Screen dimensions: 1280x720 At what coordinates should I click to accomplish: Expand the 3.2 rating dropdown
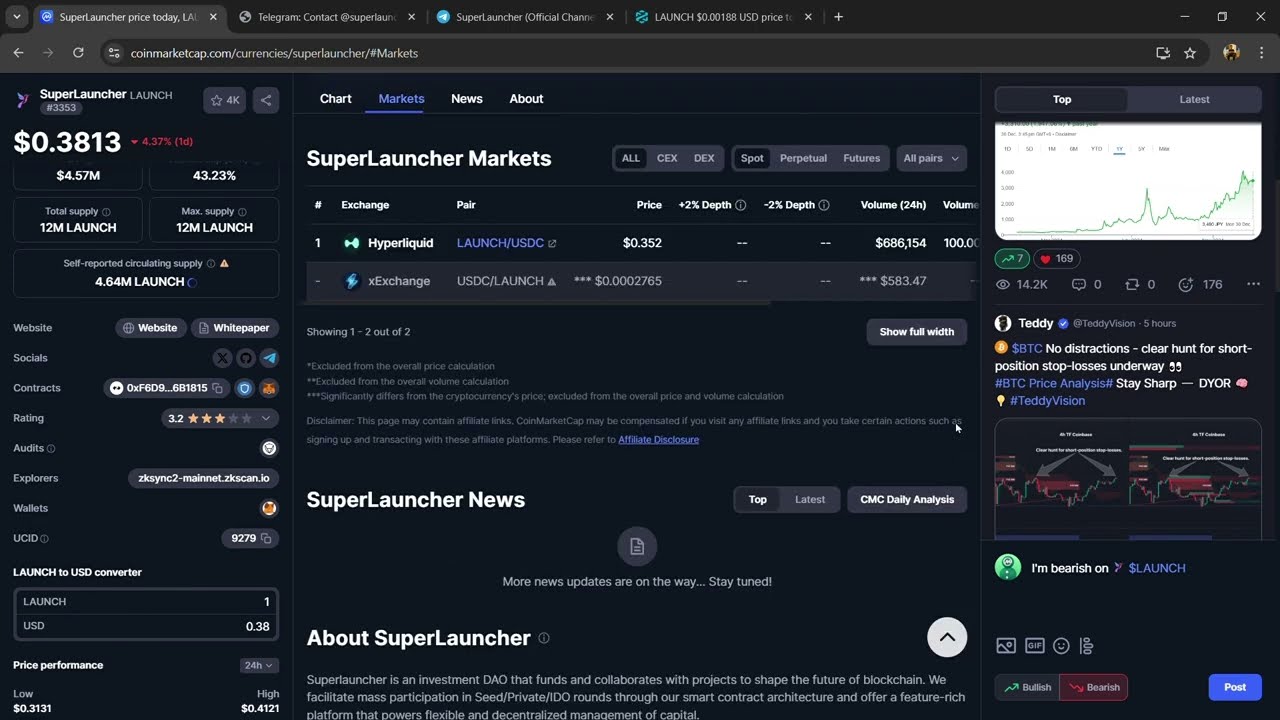click(x=219, y=418)
